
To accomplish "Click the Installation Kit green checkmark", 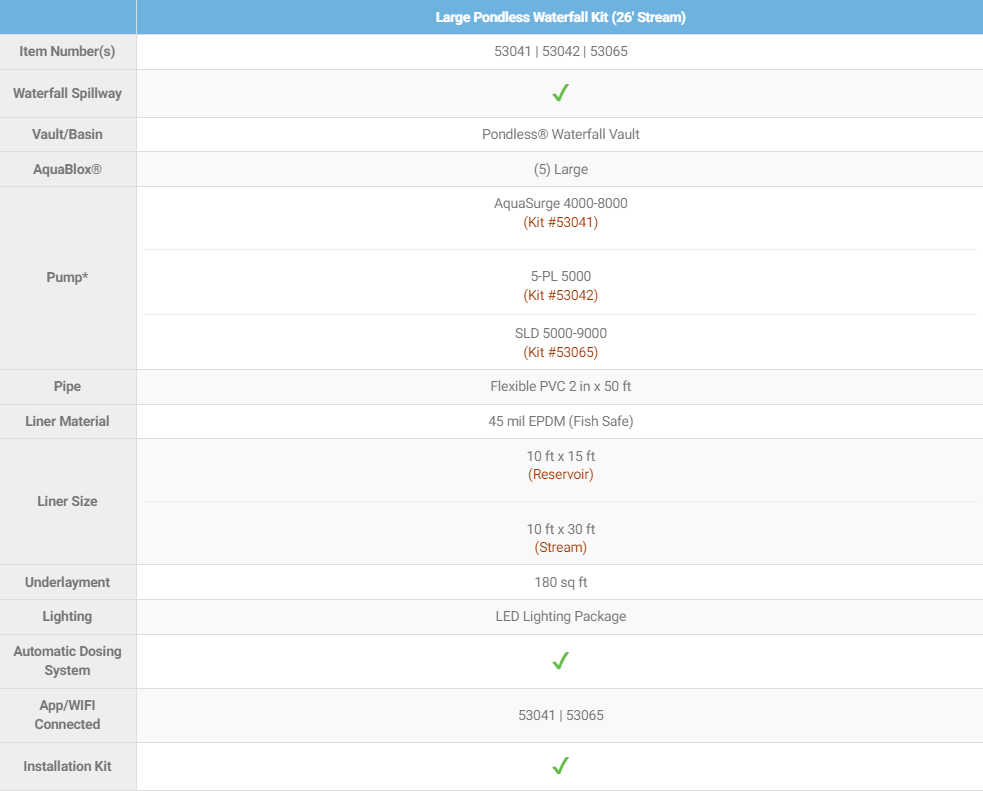I will (x=560, y=766).
